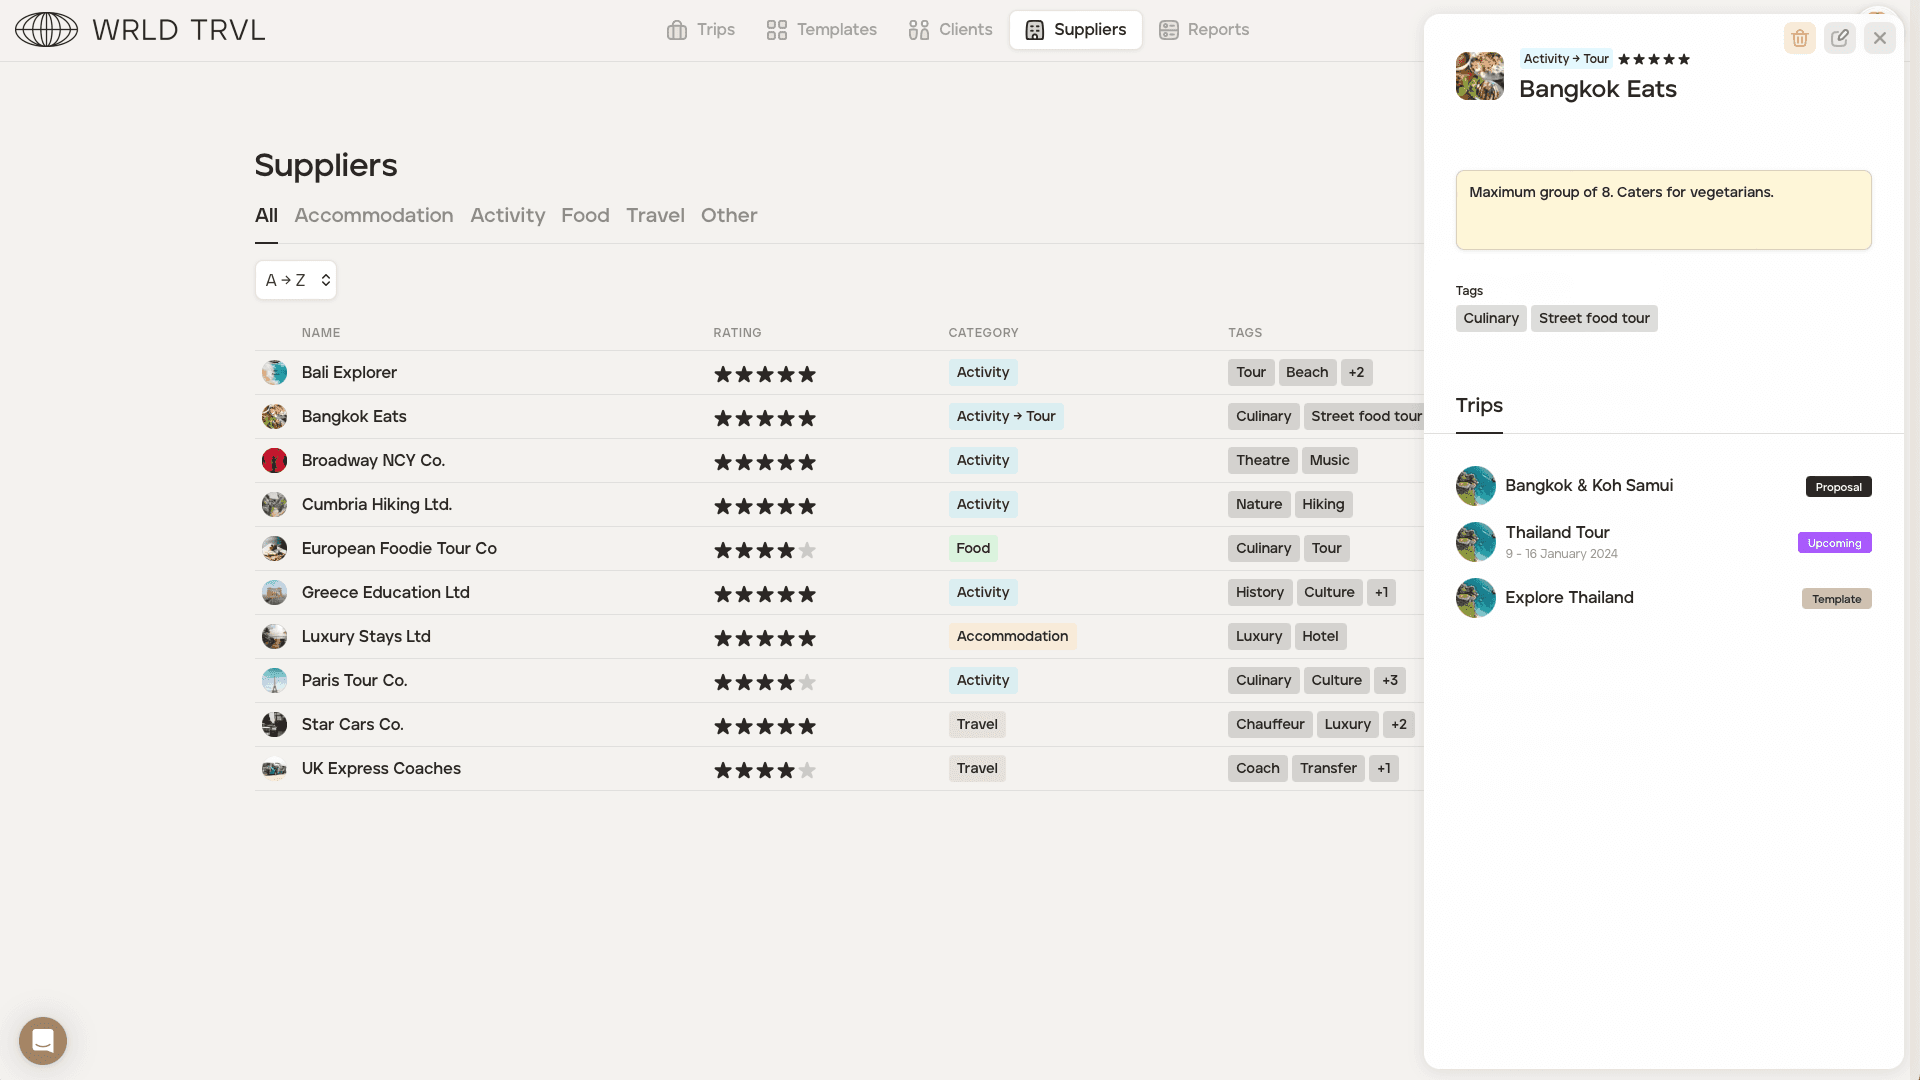Viewport: 1920px width, 1080px height.
Task: Open the Reports navigation item
Action: tap(1204, 30)
